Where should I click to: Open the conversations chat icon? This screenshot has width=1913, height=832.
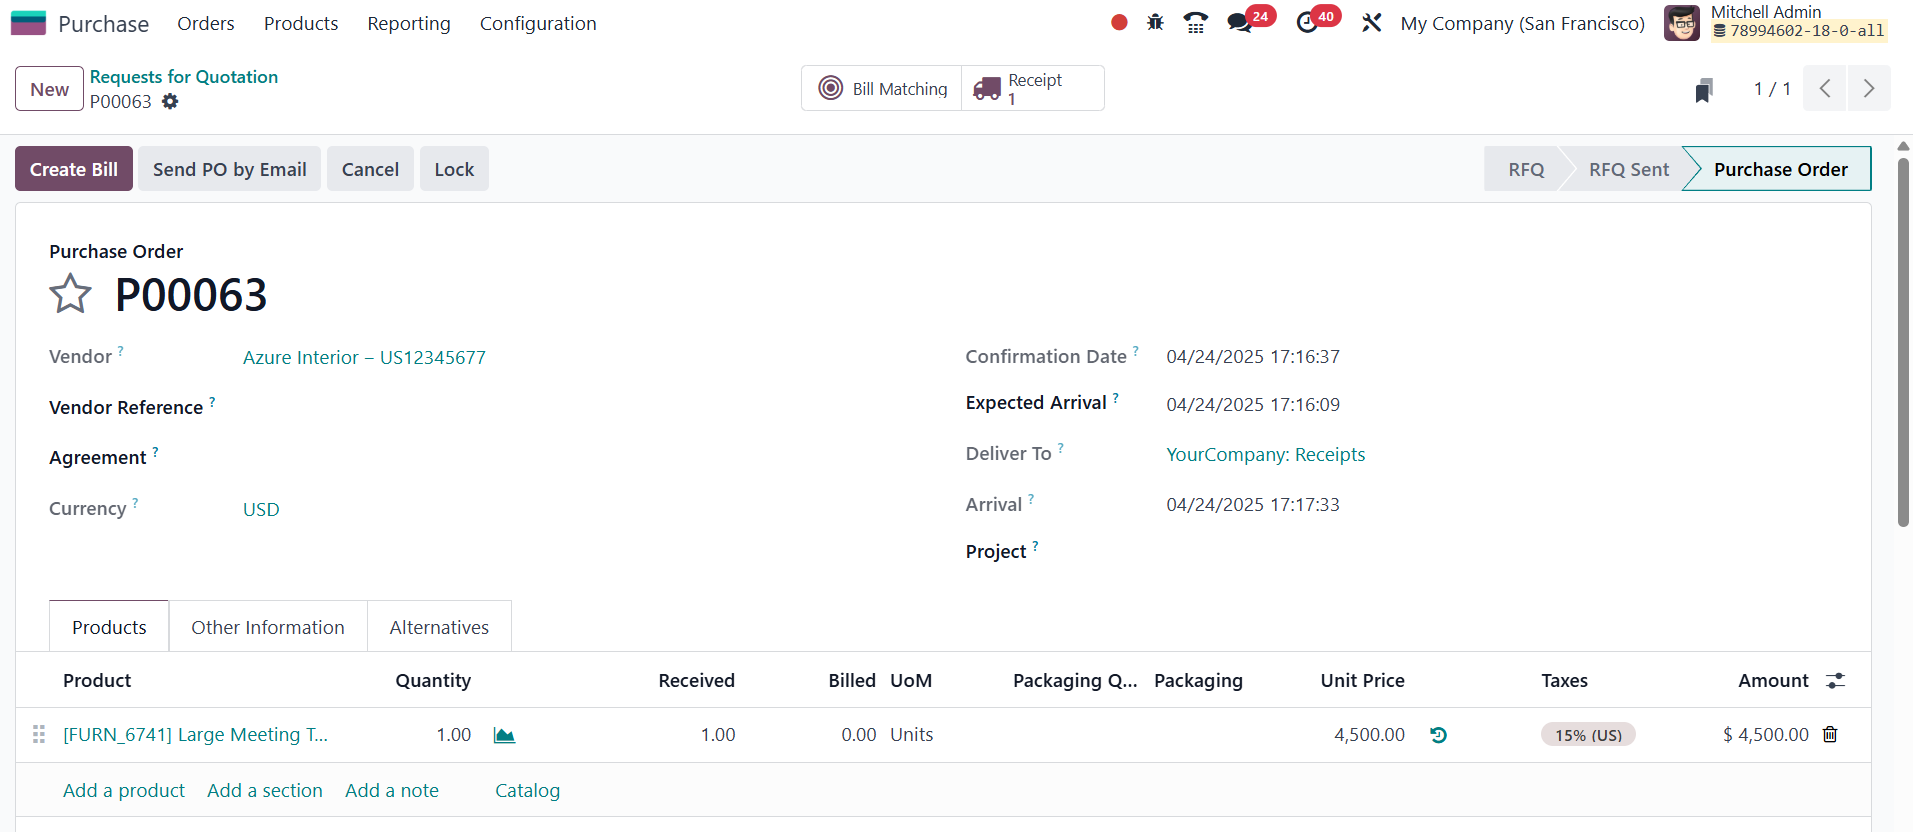pyautogui.click(x=1240, y=22)
